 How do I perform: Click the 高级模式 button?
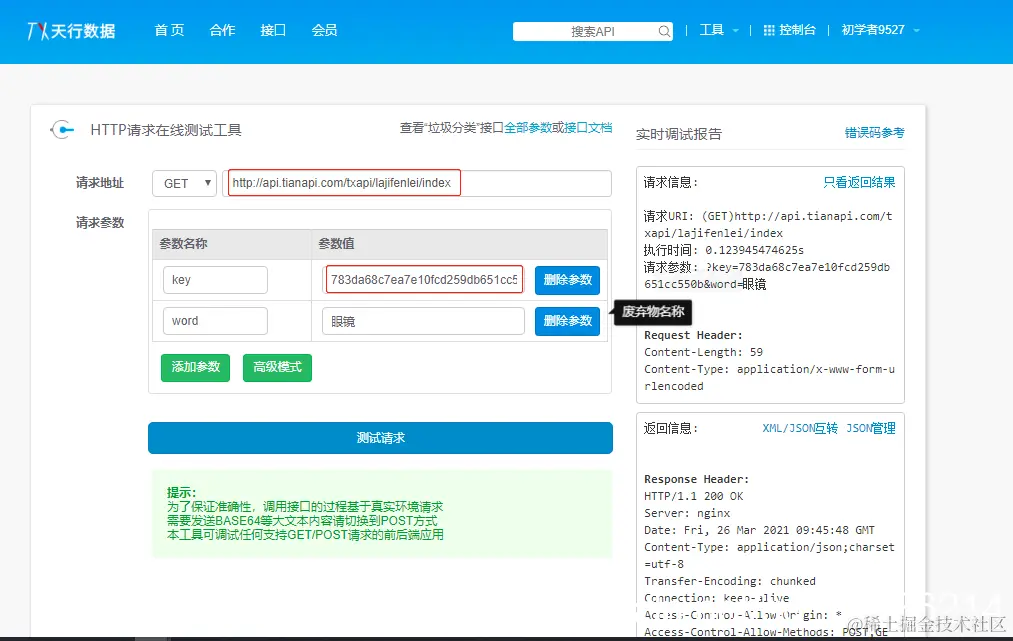277,368
